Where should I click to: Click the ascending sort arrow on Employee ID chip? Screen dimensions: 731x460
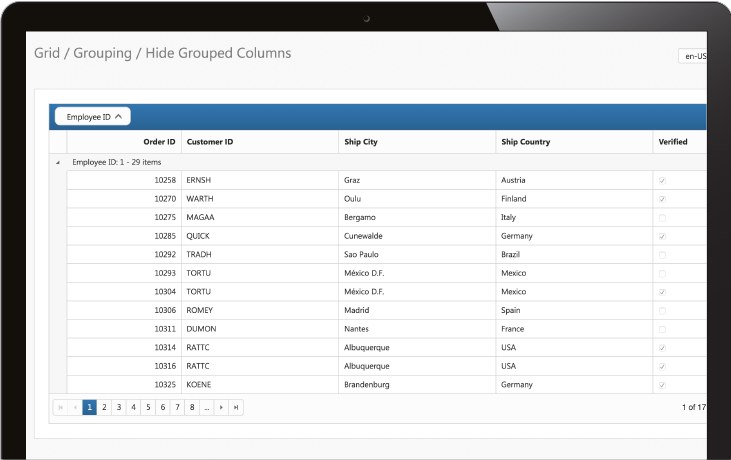coord(118,117)
